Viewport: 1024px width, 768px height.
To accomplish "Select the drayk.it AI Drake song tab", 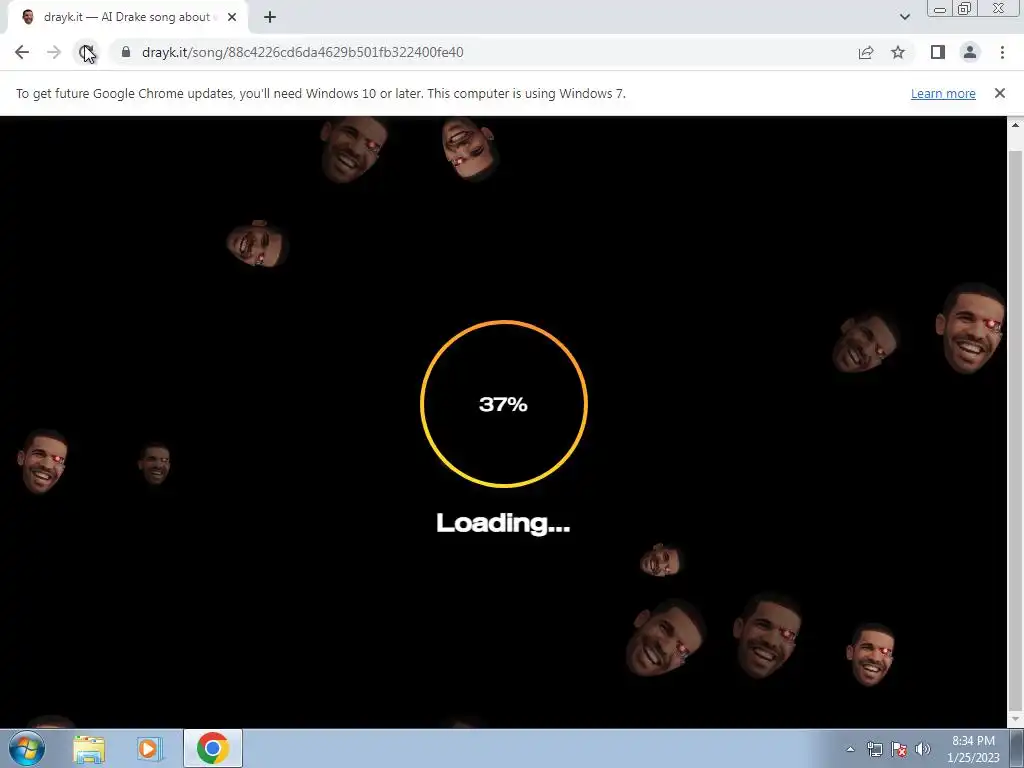I will [x=127, y=17].
